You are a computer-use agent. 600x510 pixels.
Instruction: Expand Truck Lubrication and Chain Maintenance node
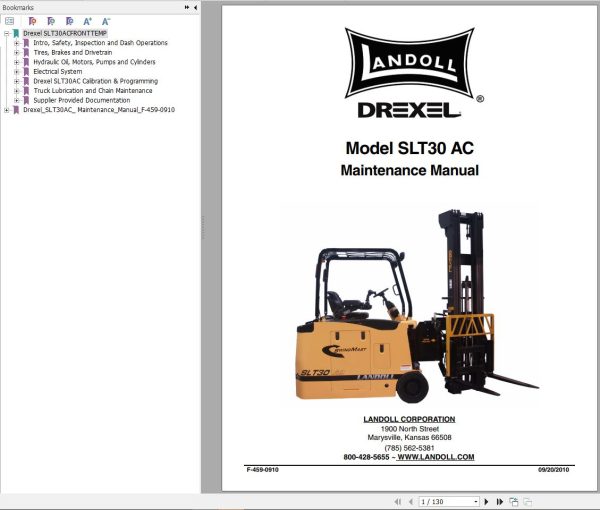tap(16, 91)
